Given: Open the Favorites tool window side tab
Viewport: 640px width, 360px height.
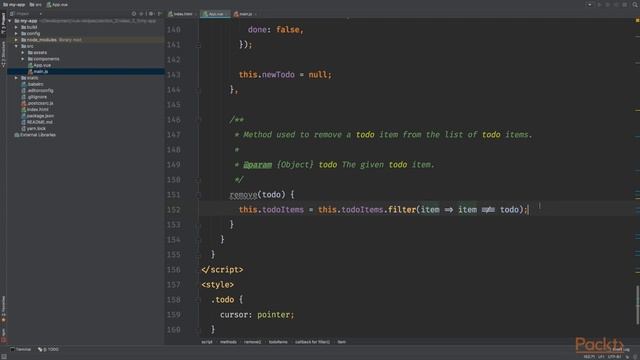Looking at the screenshot, I should pyautogui.click(x=3, y=309).
